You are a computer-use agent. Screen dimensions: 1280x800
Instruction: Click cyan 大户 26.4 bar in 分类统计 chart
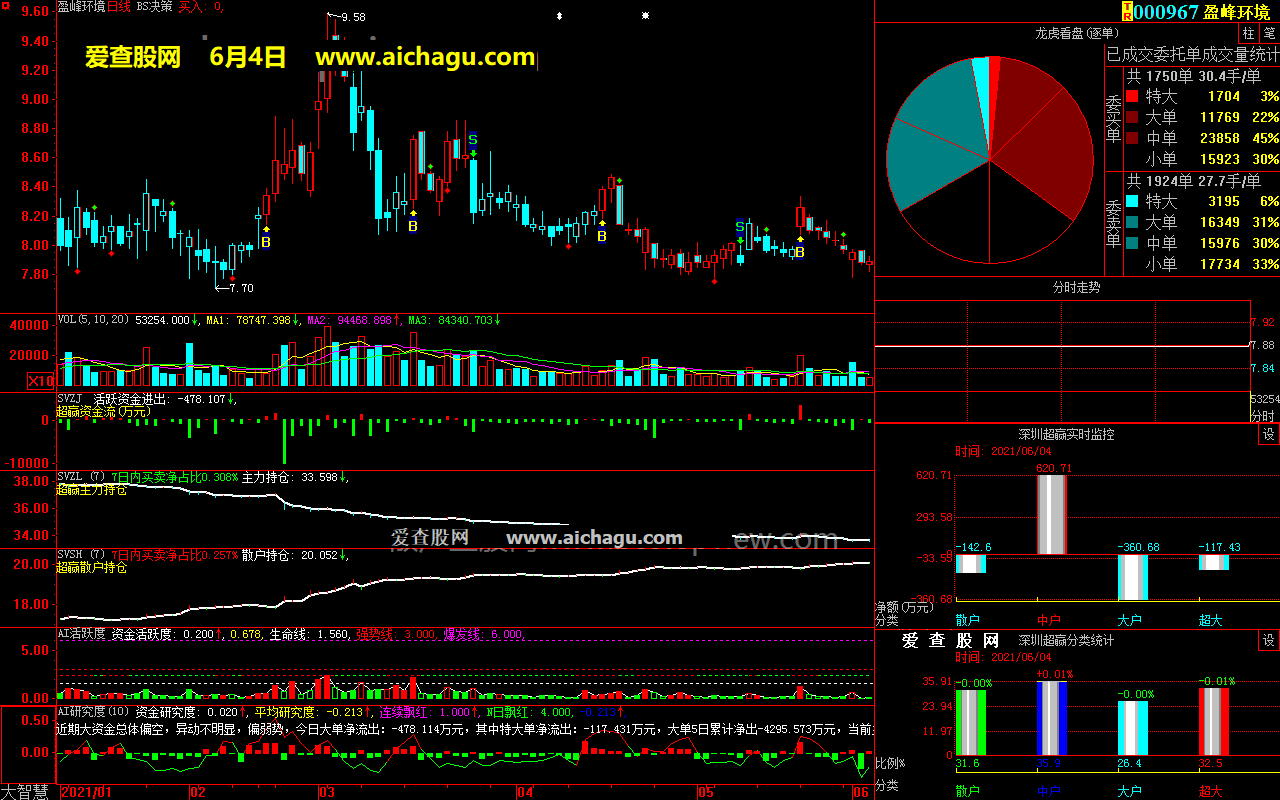point(1132,728)
